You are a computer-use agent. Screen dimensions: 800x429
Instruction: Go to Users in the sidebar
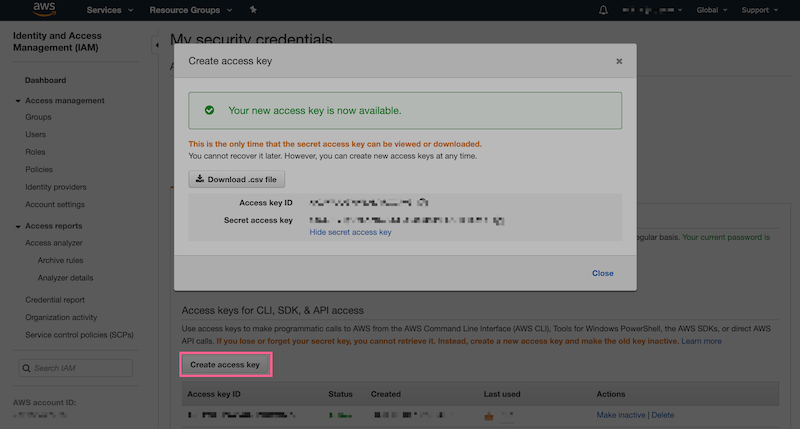coord(36,134)
